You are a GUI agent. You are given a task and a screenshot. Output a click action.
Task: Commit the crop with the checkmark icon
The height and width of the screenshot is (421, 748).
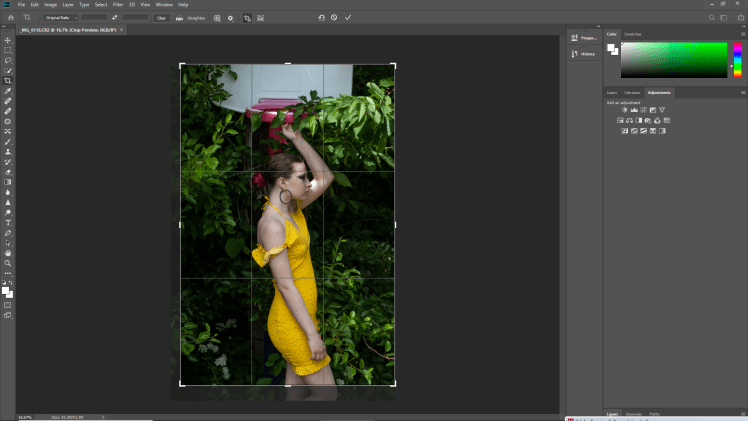click(x=348, y=17)
